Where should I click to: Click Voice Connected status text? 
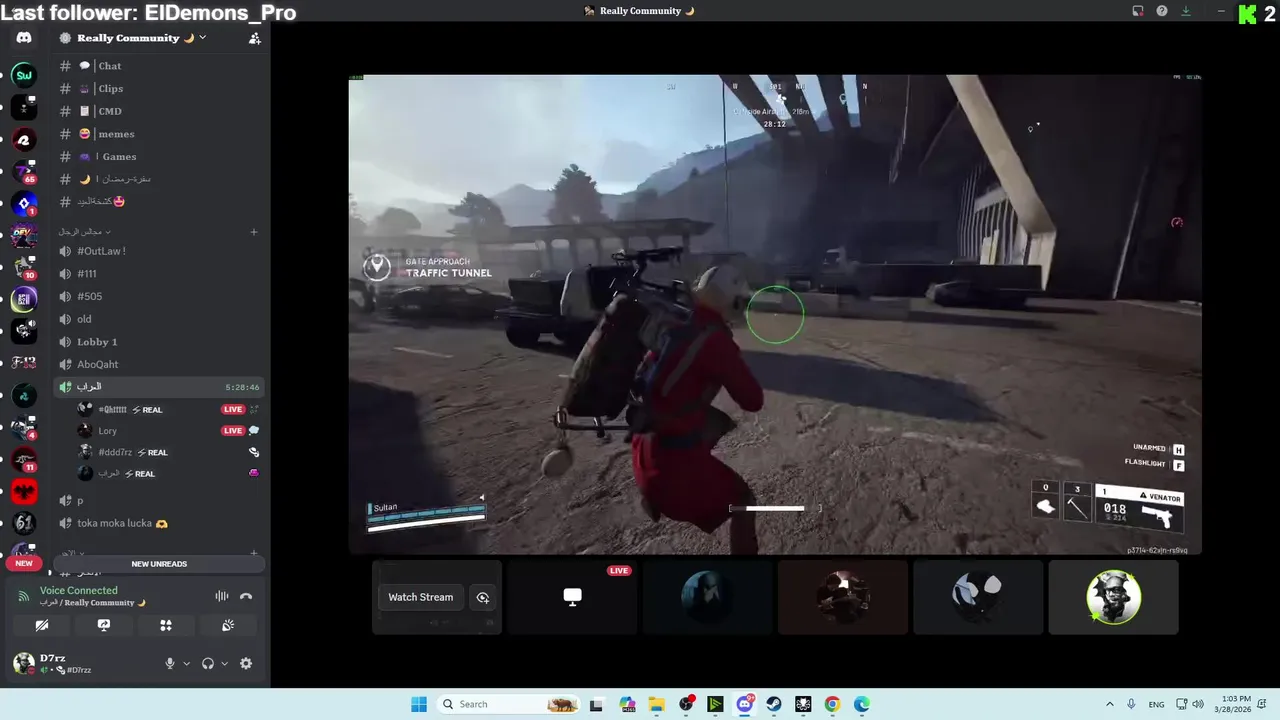79,591
